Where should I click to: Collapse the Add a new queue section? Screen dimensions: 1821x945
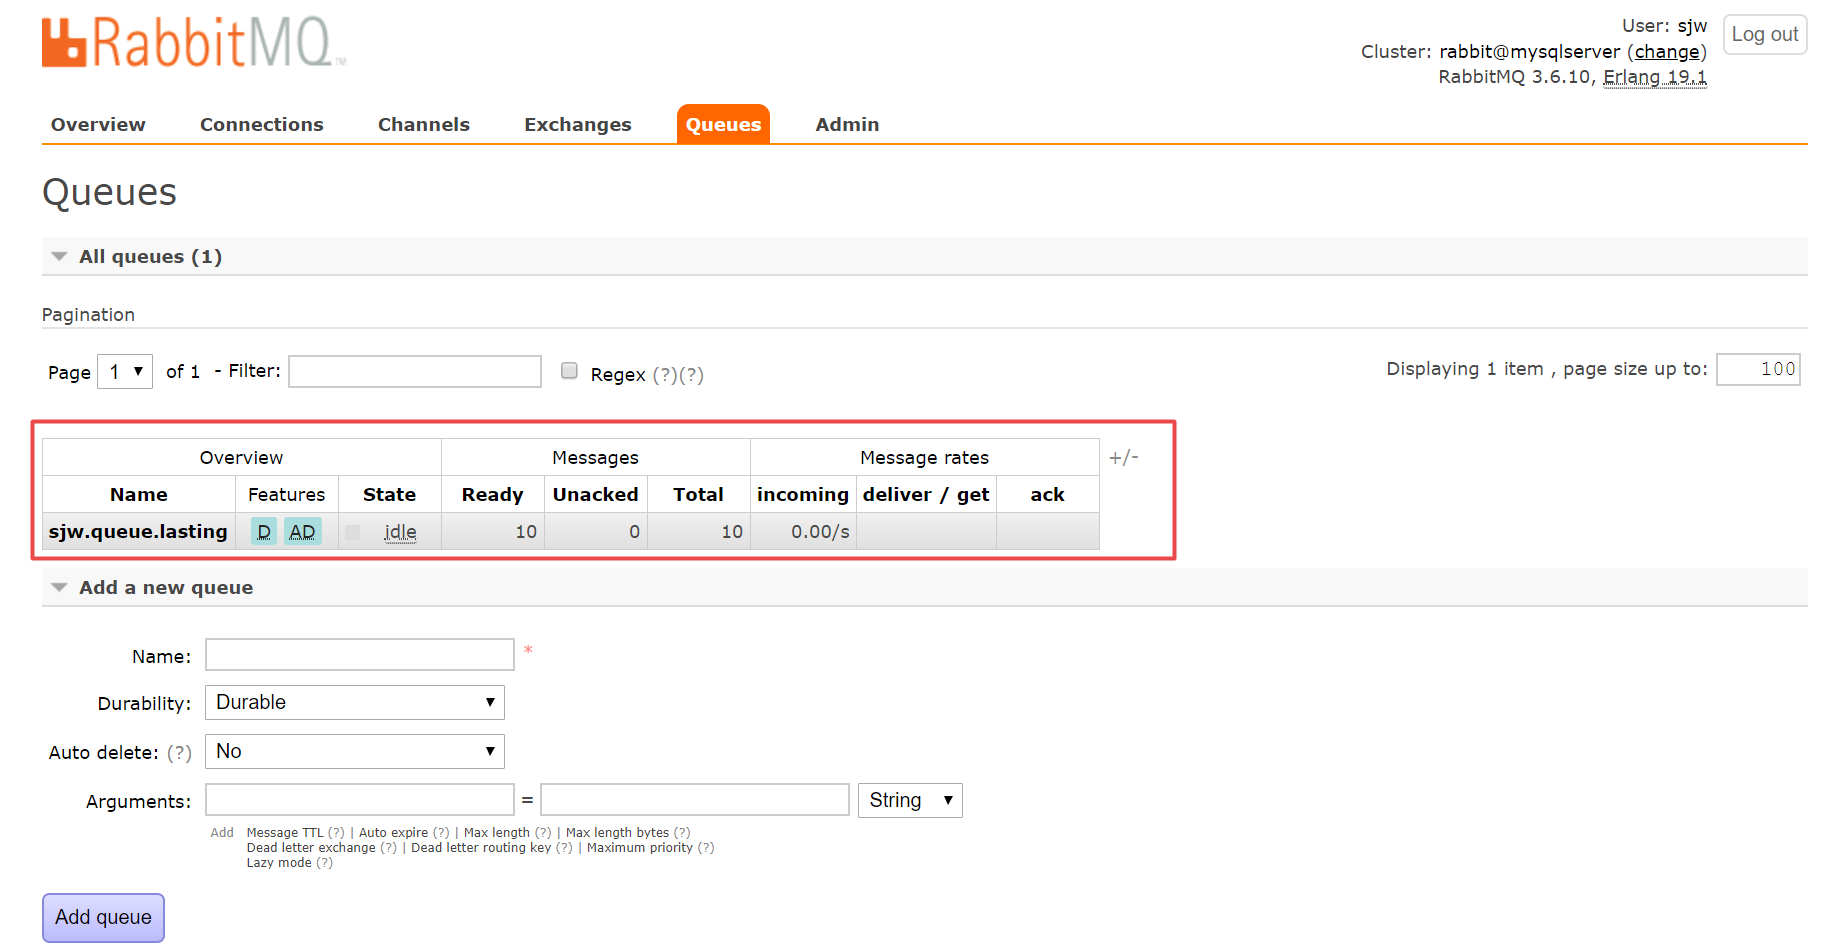point(60,588)
